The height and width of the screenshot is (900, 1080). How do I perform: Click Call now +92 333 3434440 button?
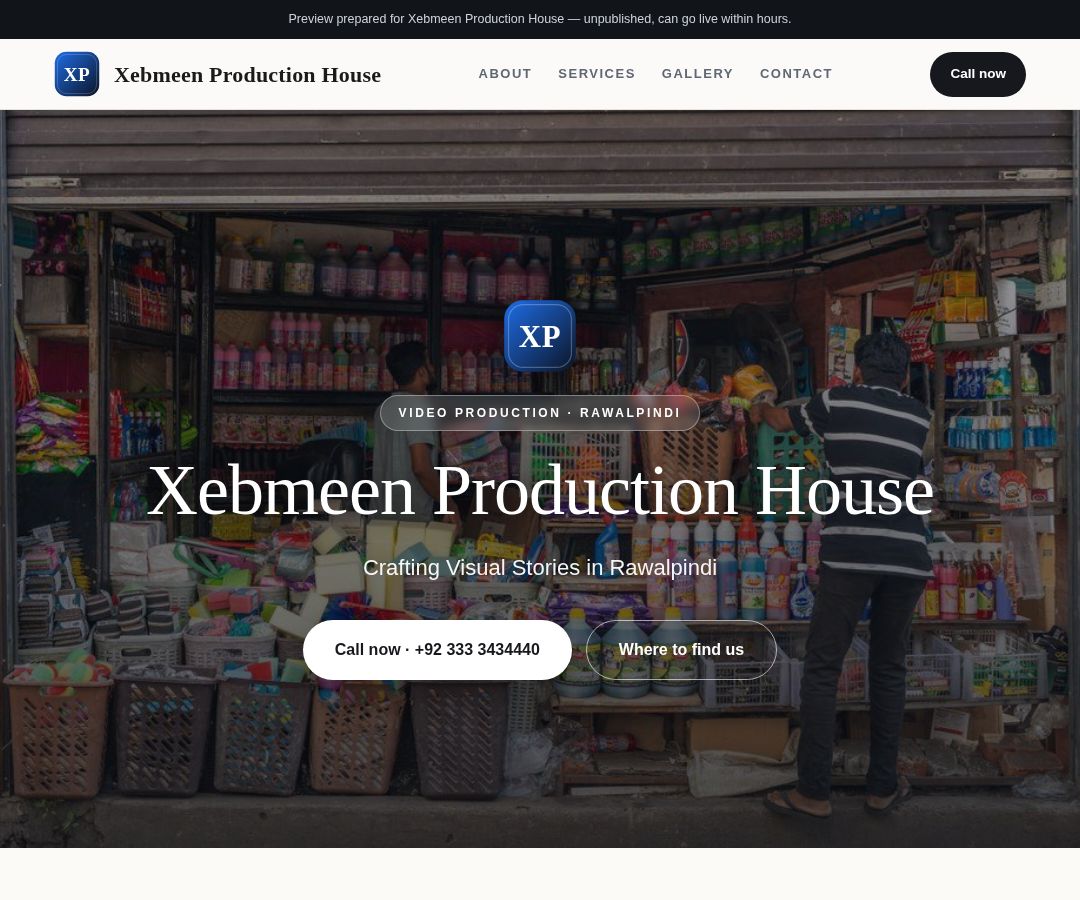point(437,650)
